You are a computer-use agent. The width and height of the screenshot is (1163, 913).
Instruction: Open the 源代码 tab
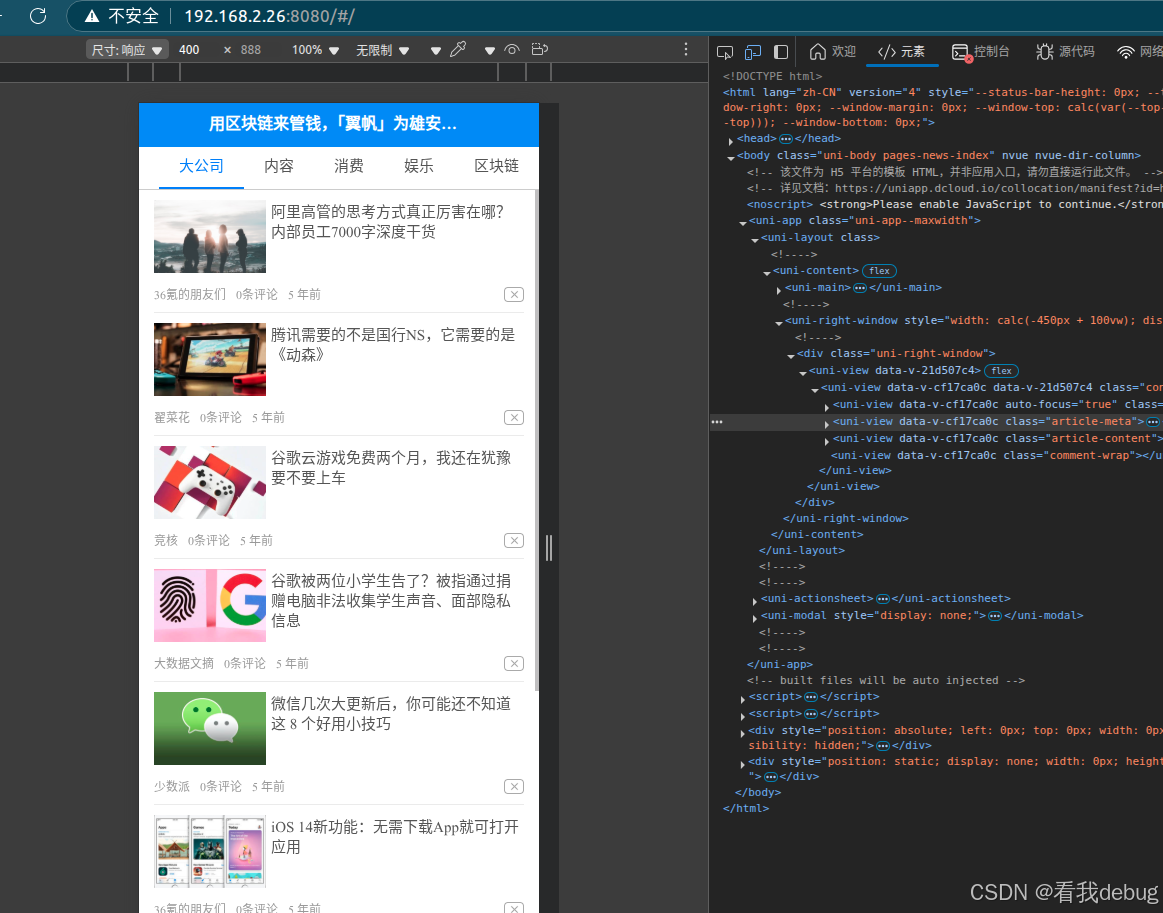pos(1065,51)
